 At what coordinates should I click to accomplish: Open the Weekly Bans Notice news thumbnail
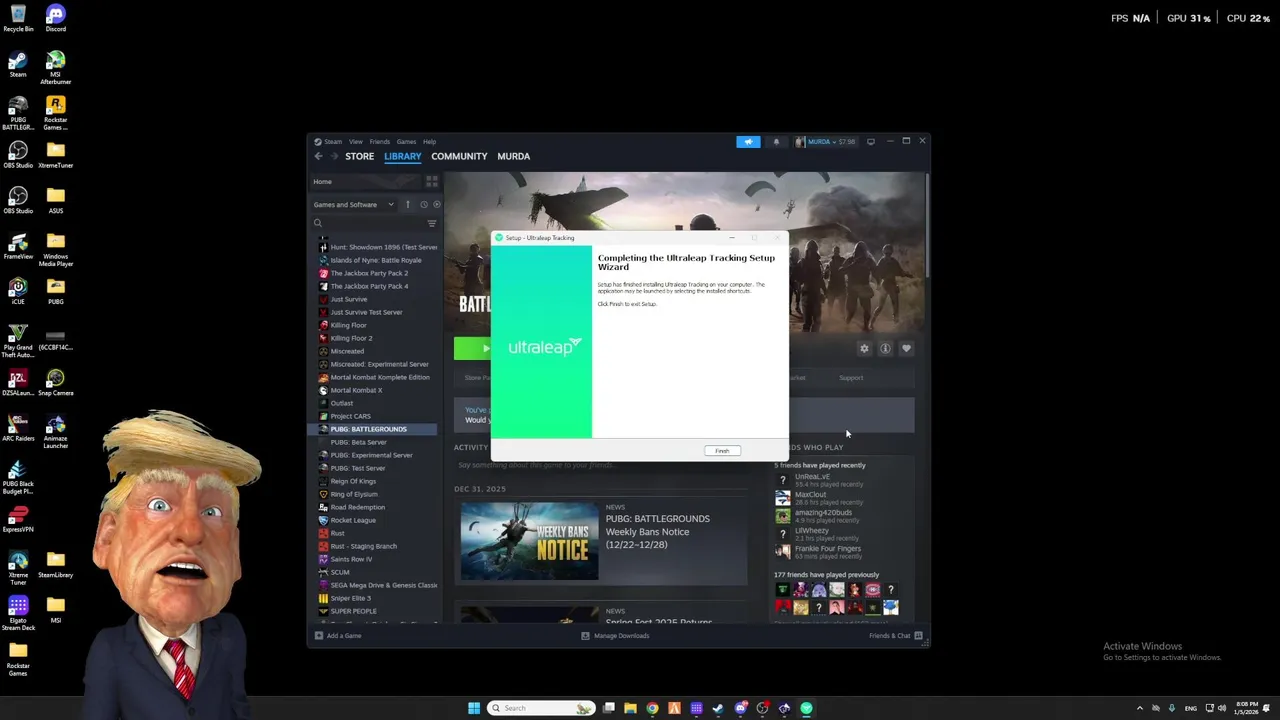point(529,541)
